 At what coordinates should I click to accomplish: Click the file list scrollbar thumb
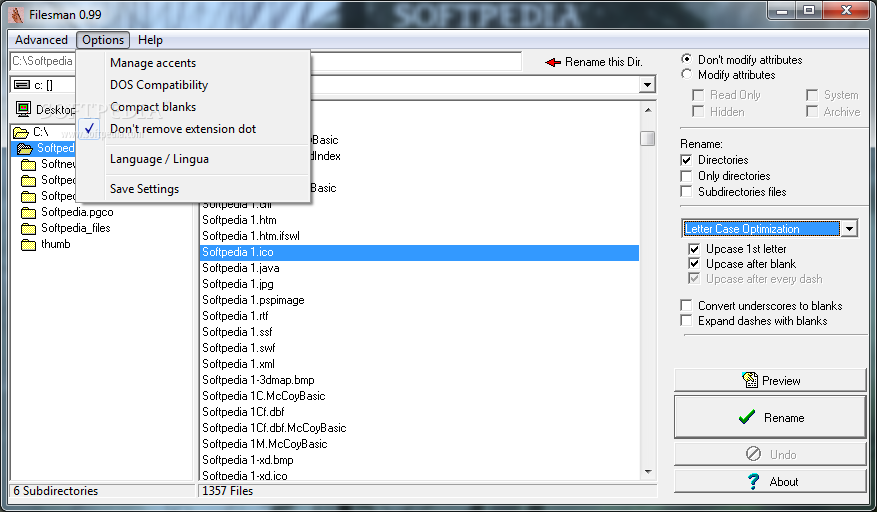tap(648, 138)
